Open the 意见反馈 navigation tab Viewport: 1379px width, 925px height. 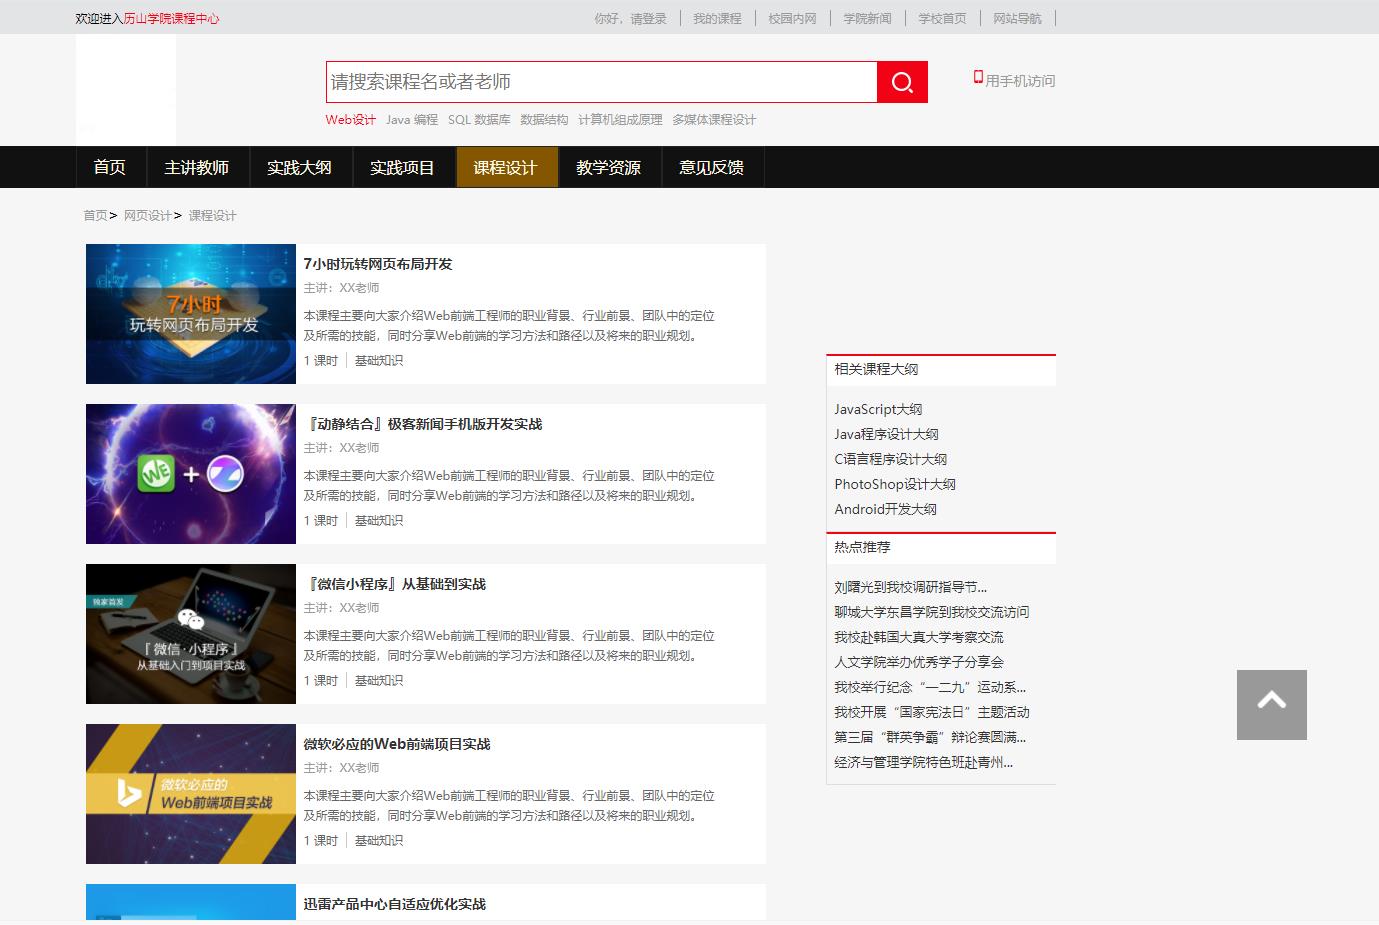(x=711, y=167)
